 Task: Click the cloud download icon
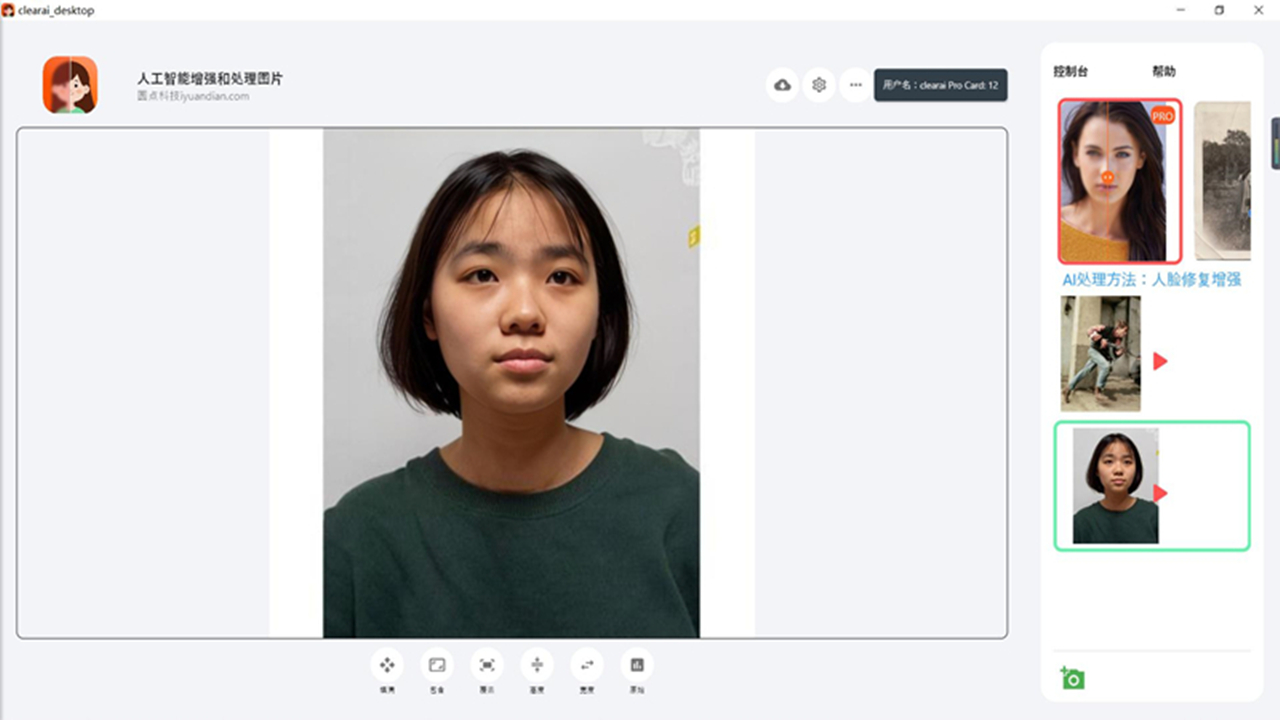pyautogui.click(x=782, y=85)
